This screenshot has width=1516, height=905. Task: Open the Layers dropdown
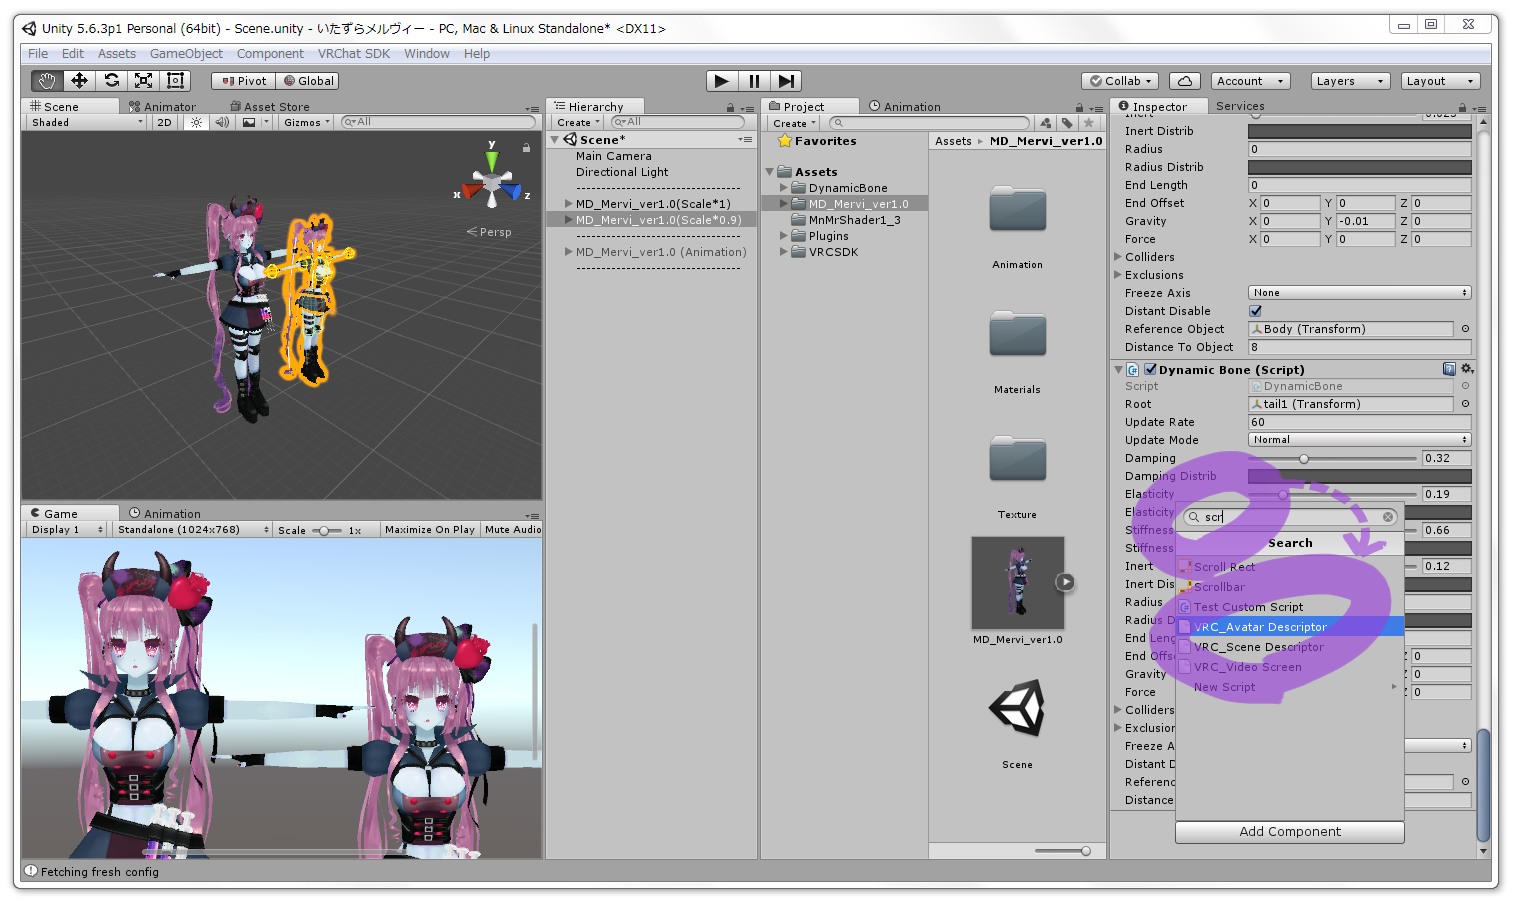1349,81
